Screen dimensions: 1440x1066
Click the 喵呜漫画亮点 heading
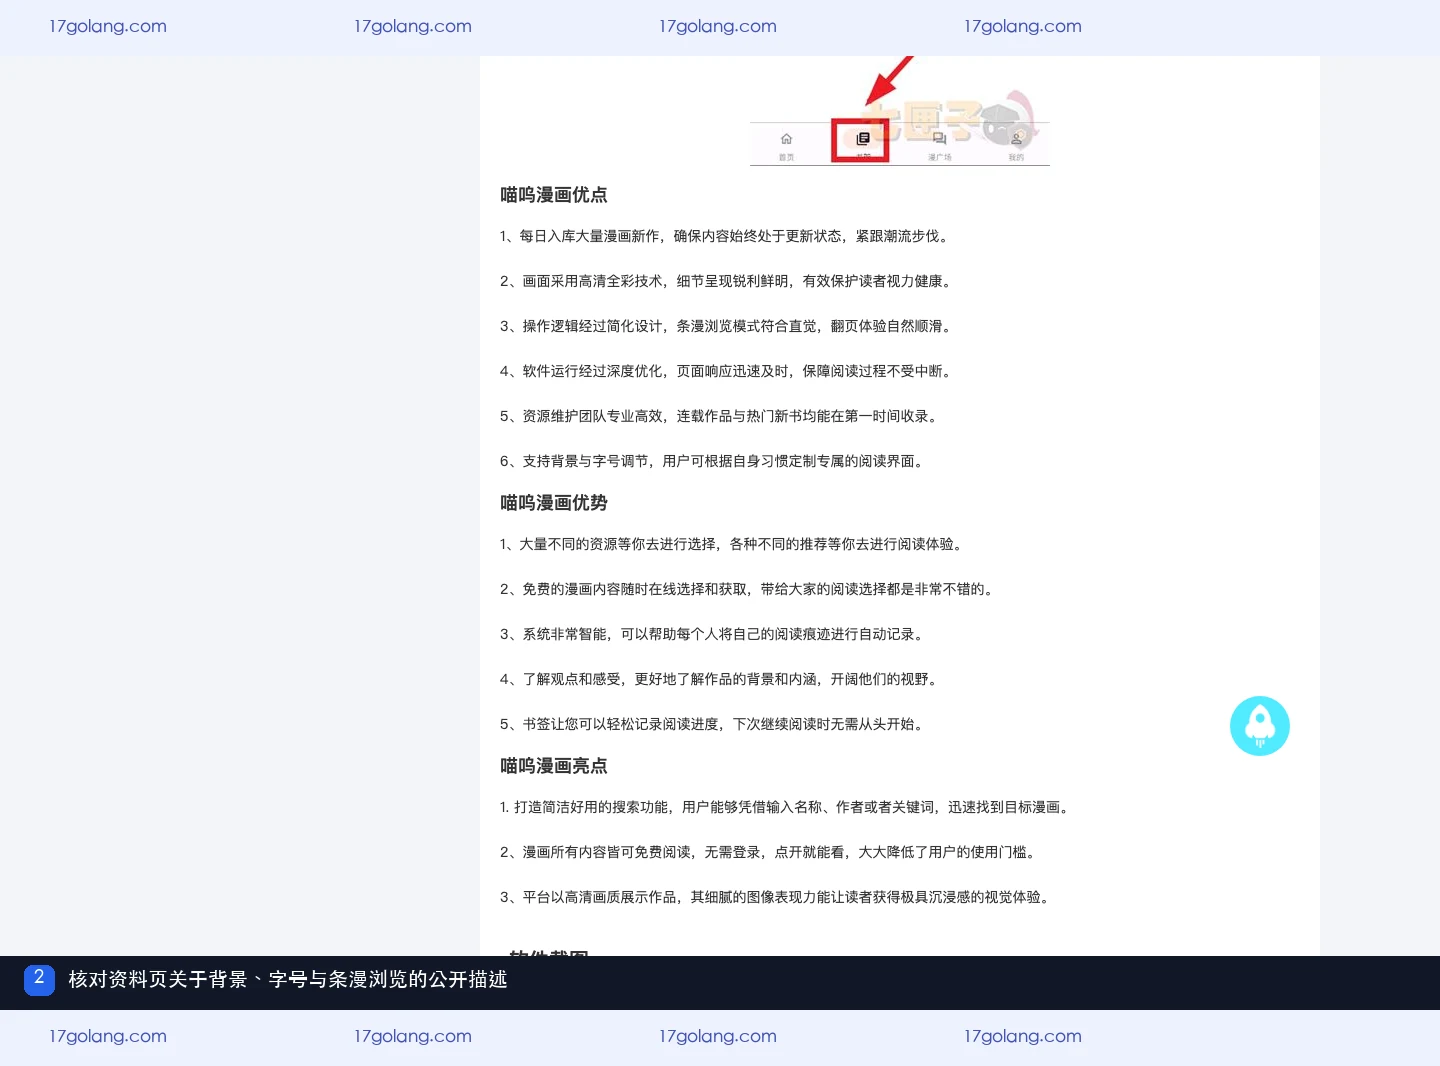(554, 766)
